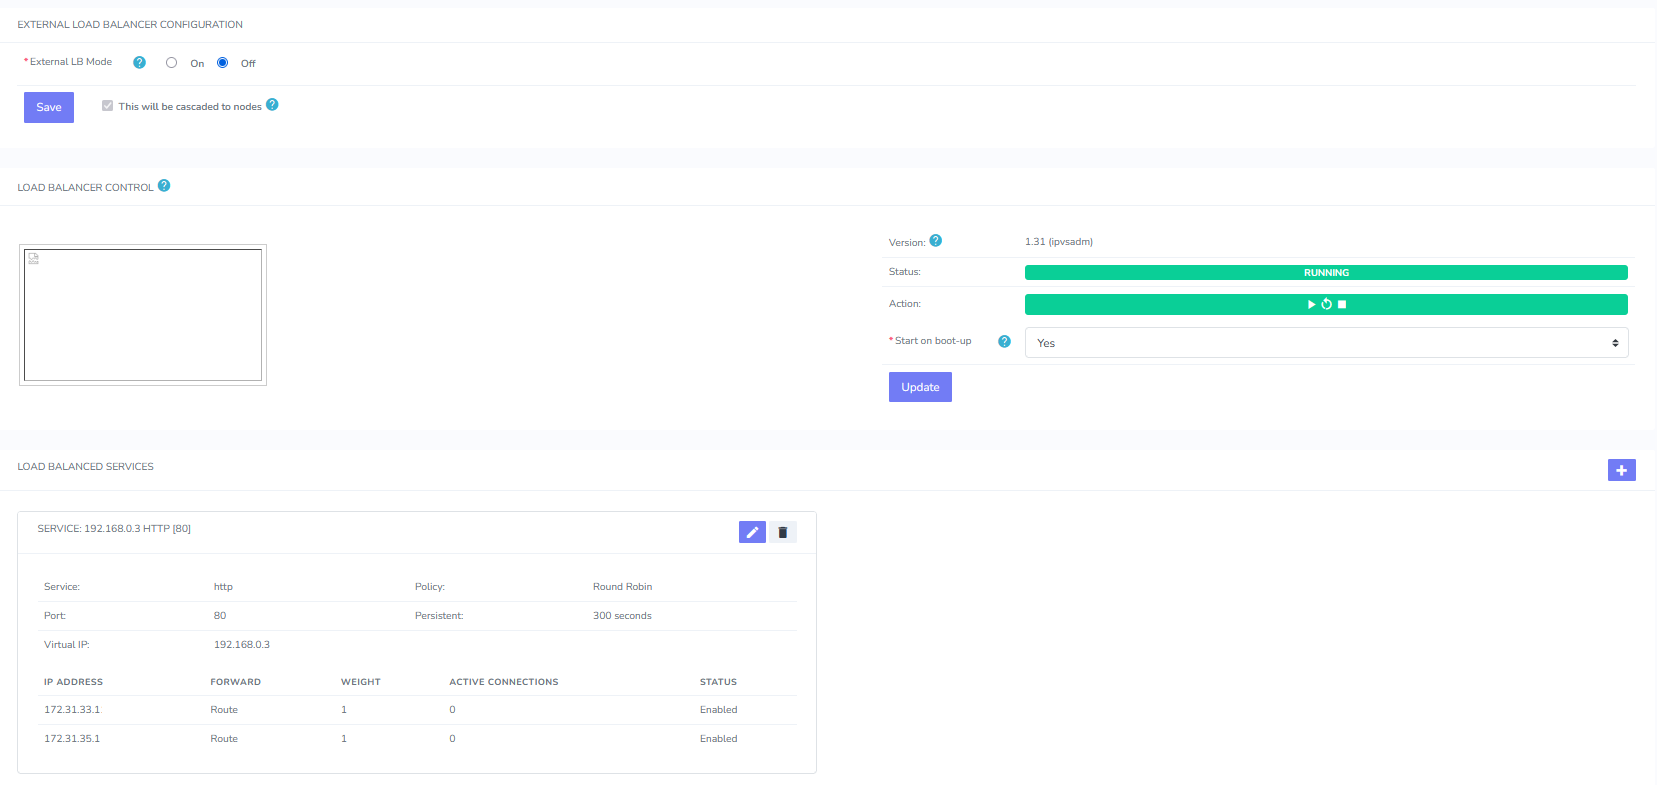Screen dimensions: 1657x785
Task: Delete service 192.168.0.3 HTTP with trash icon
Action: (783, 532)
